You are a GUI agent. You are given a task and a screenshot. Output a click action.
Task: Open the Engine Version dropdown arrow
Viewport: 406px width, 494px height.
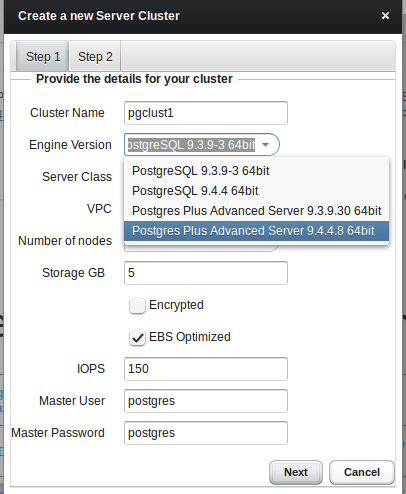(266, 145)
